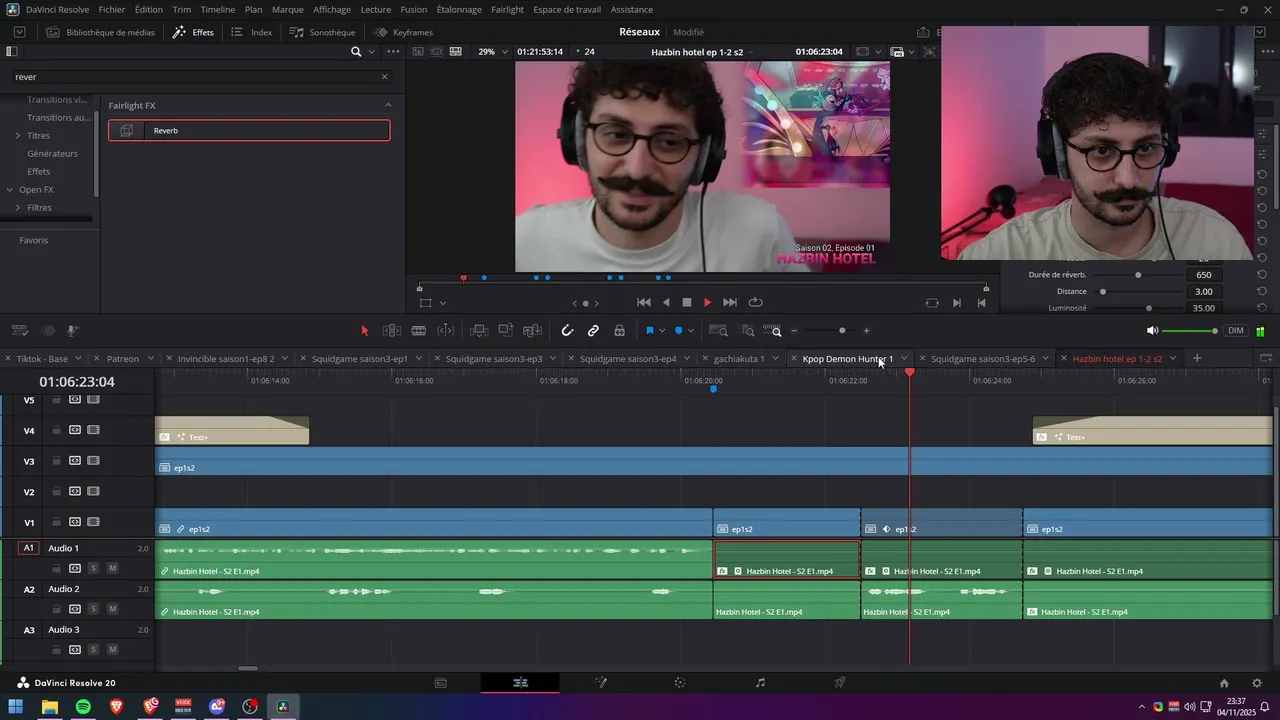Activate the Trim edit mode tool
The height and width of the screenshot is (720, 1280).
coord(392,331)
